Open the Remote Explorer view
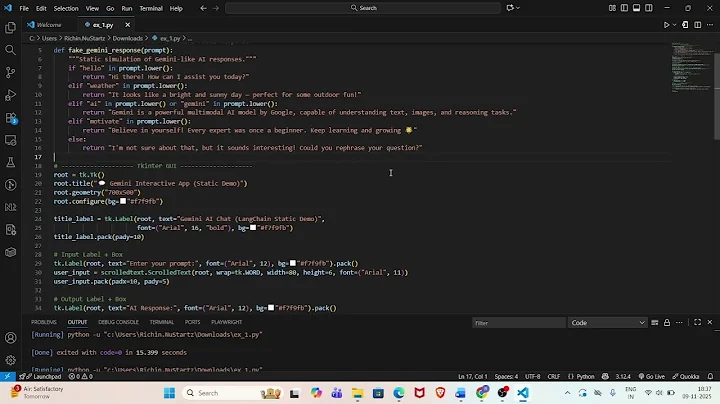Viewport: 720px width, 404px height. pyautogui.click(x=10, y=140)
